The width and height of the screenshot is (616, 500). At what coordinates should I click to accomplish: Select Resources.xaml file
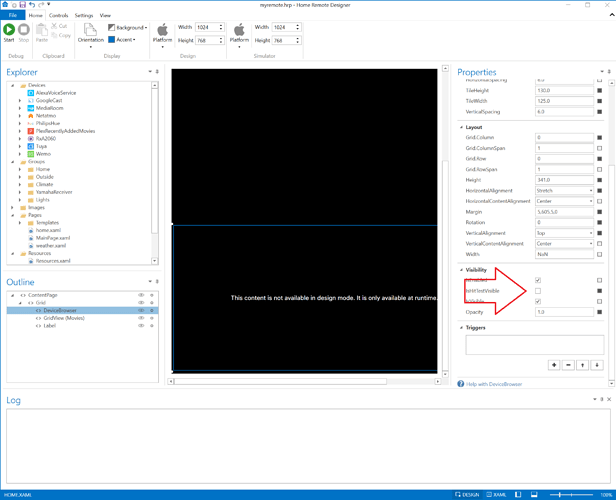click(53, 261)
